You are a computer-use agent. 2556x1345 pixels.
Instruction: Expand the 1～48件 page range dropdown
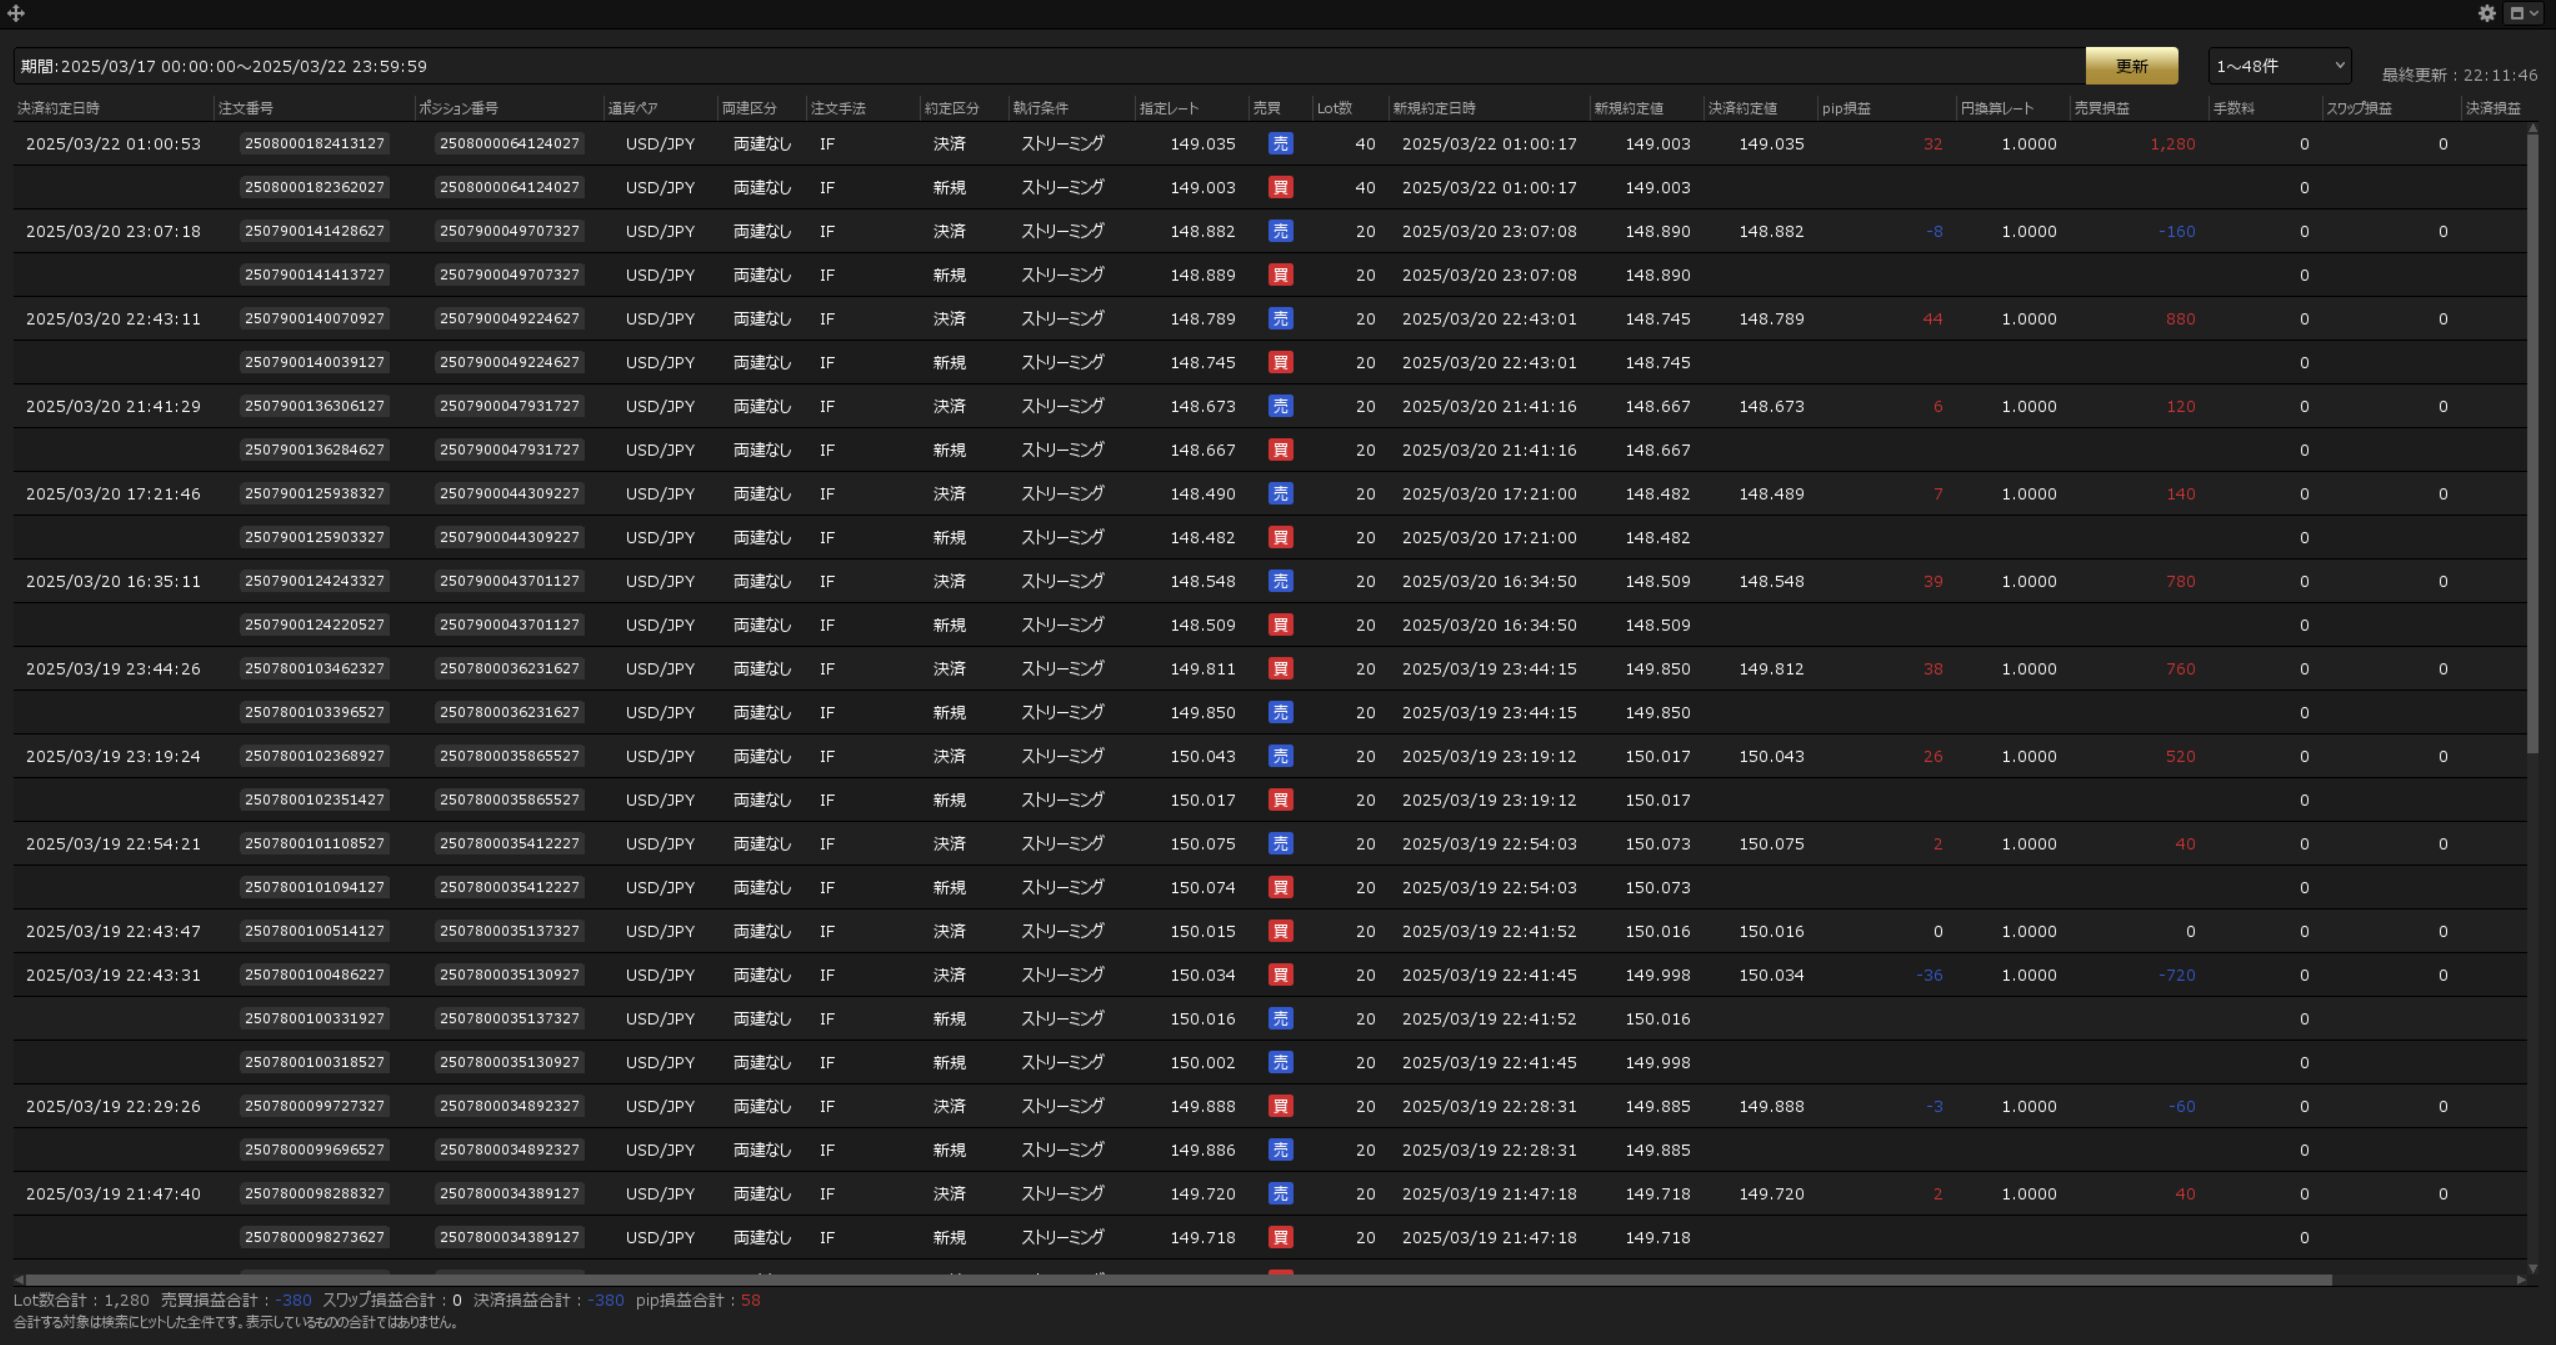[2279, 66]
